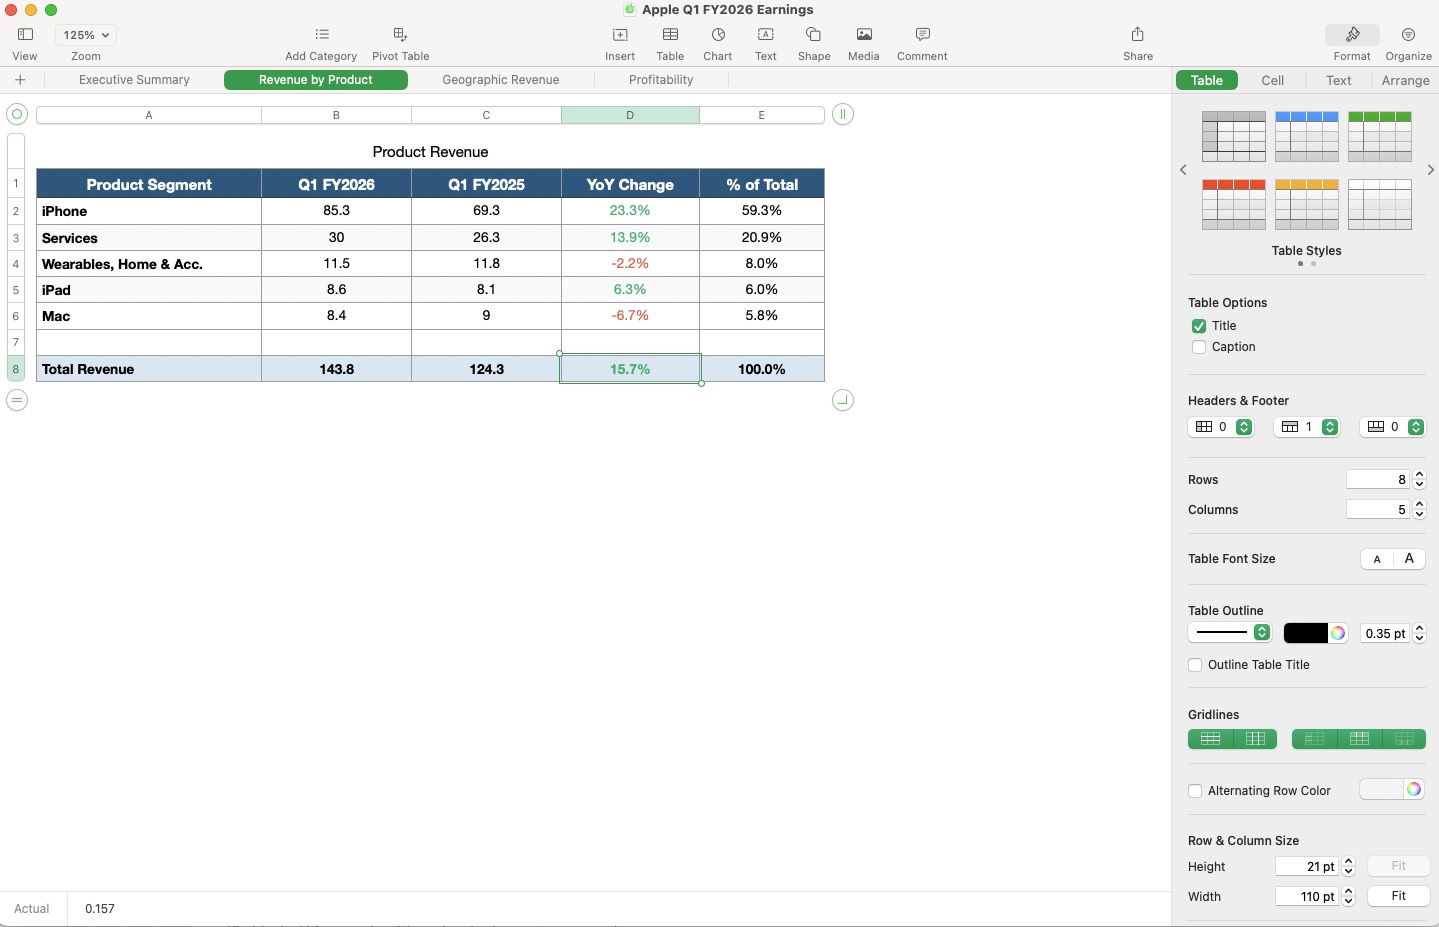Click the Rows count stepper
The width and height of the screenshot is (1439, 927).
click(1419, 480)
